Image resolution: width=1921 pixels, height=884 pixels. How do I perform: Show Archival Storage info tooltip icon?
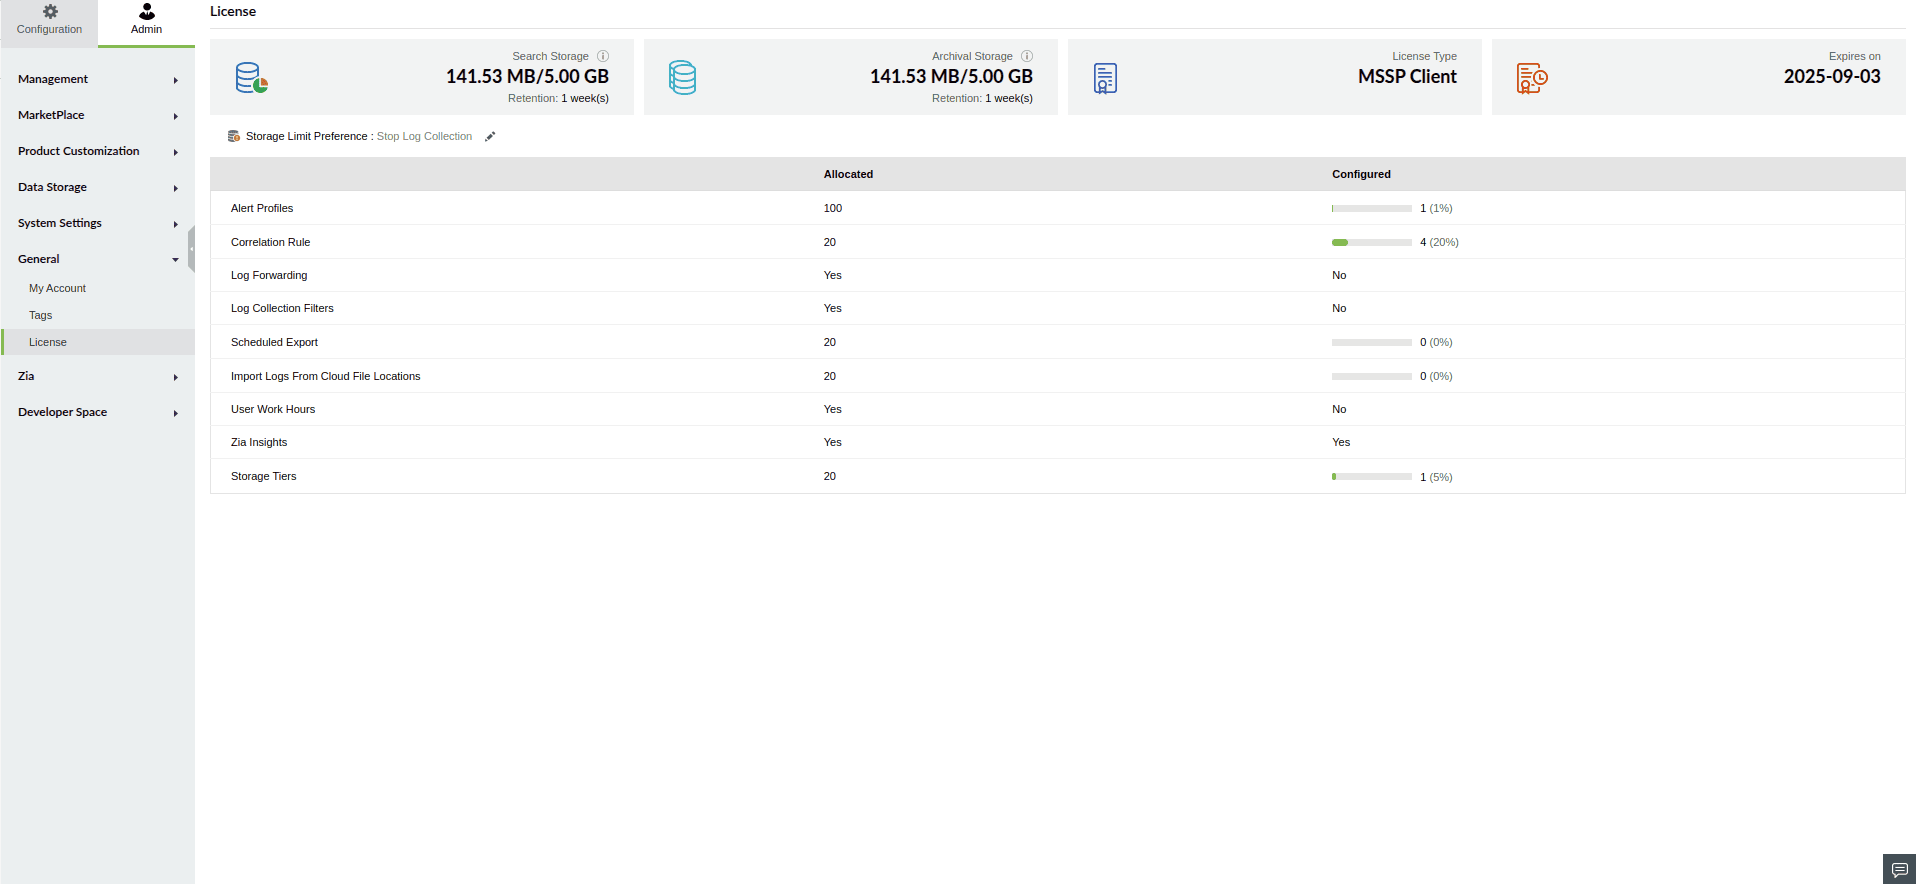pos(1027,56)
